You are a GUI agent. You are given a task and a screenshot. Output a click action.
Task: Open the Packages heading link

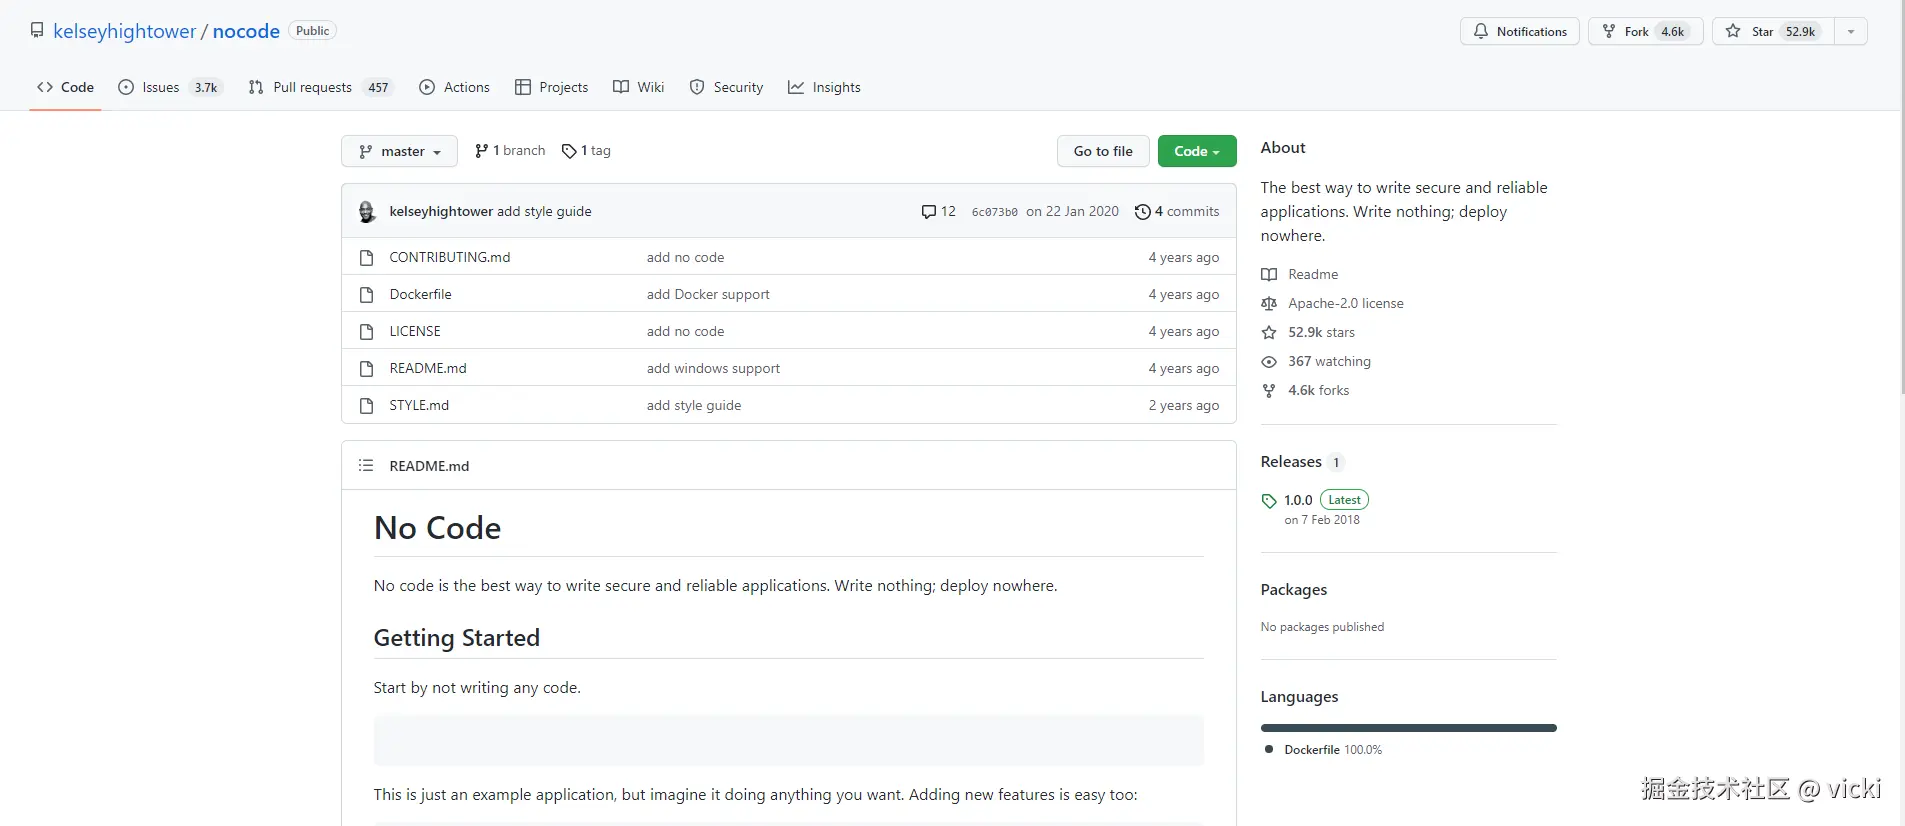point(1294,589)
